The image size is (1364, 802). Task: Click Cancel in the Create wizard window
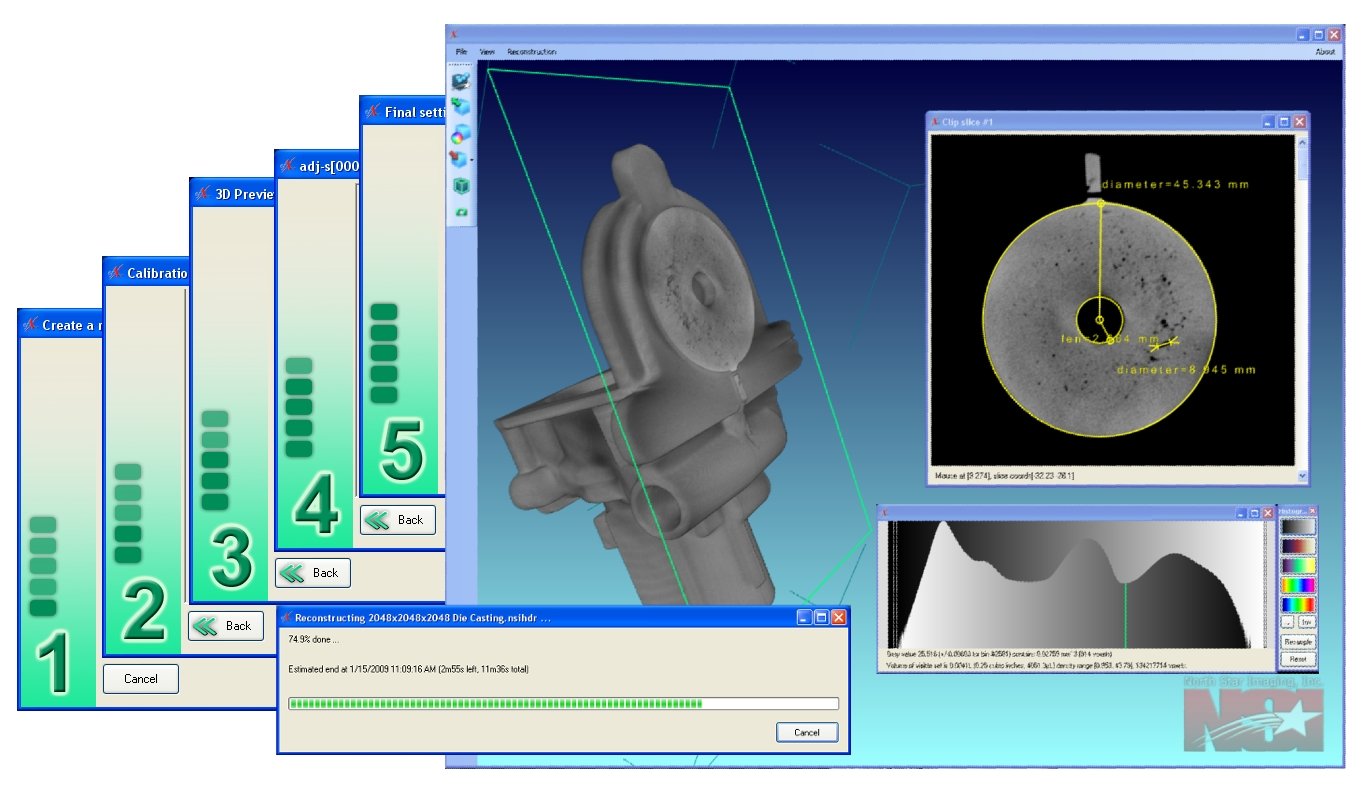click(x=141, y=679)
